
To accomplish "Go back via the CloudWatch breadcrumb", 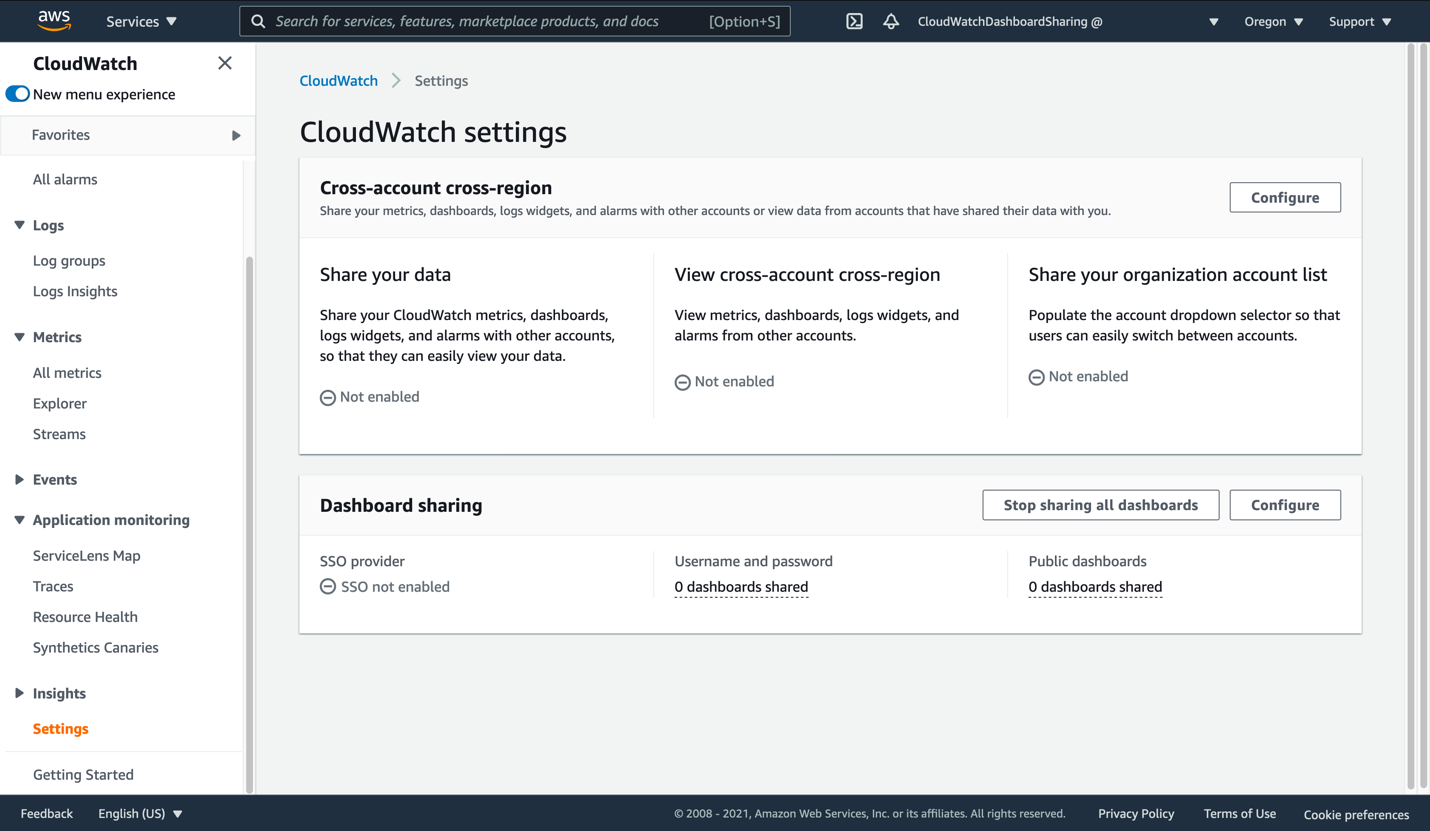I will pos(338,80).
